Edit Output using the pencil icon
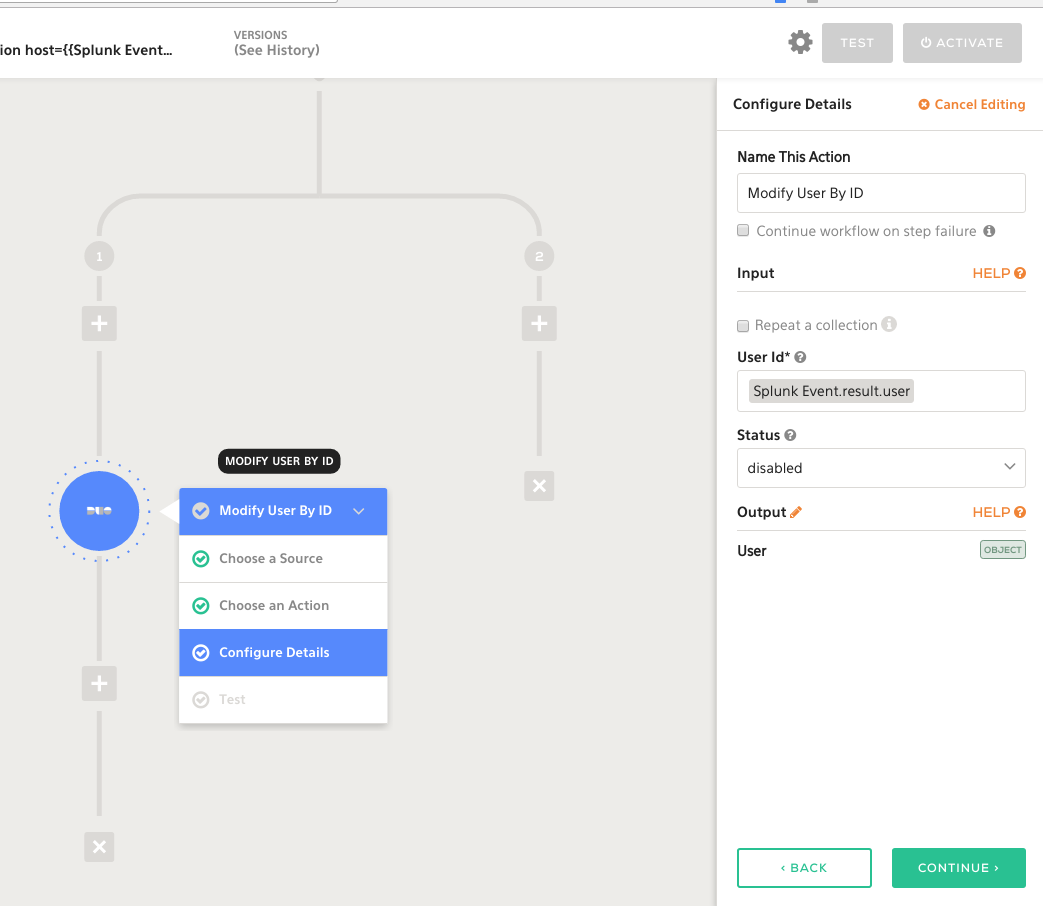 [796, 512]
